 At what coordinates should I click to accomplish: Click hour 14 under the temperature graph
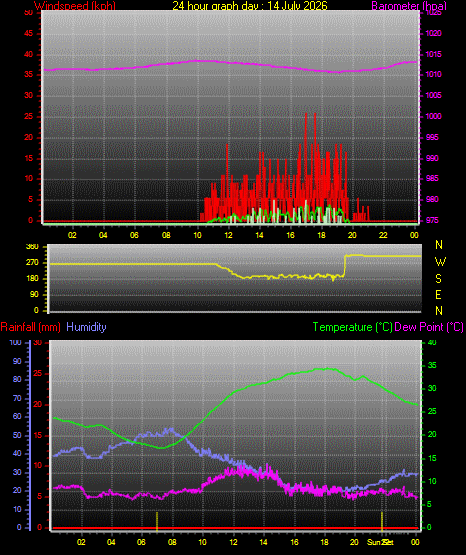[x=263, y=542]
